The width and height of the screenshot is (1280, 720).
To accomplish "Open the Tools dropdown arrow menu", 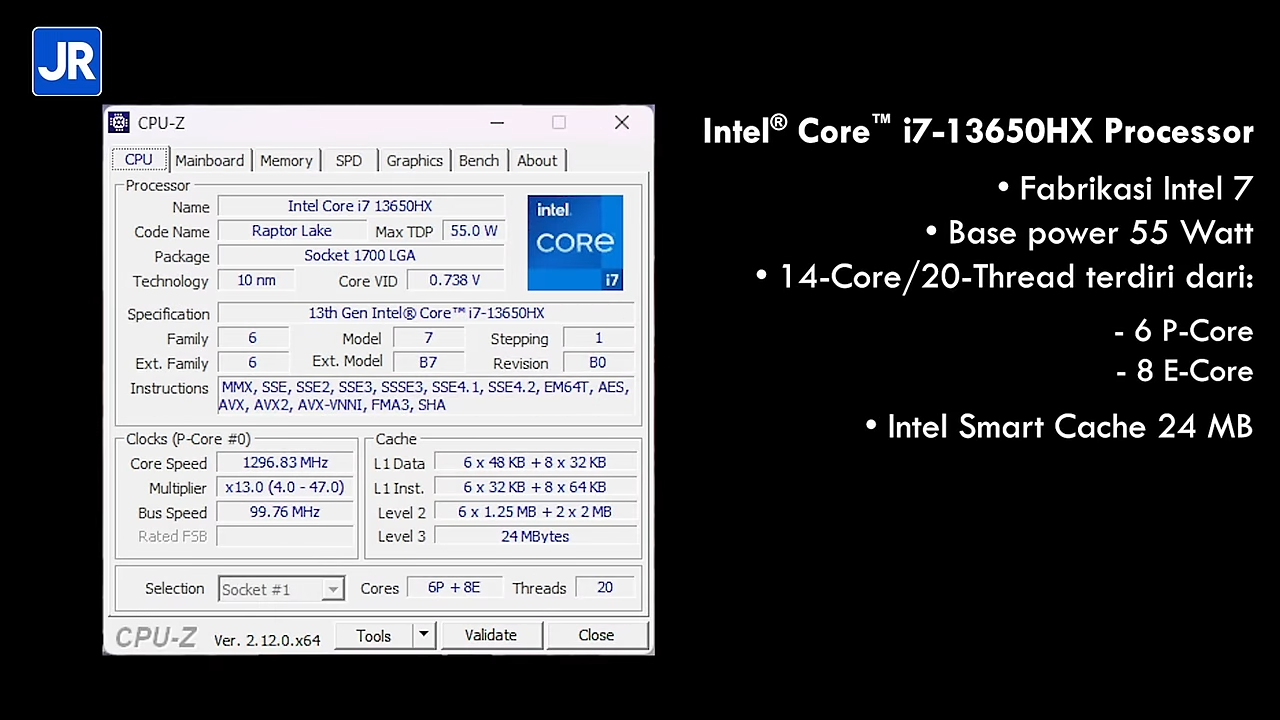I will point(424,635).
